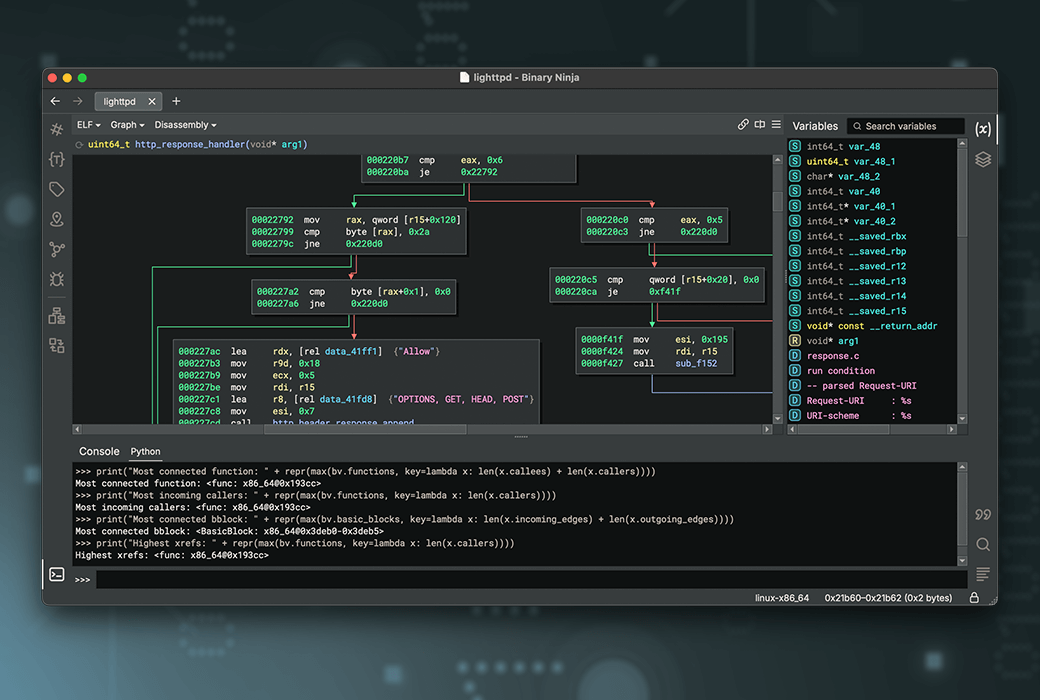Open the ELF view type dropdown
The height and width of the screenshot is (700, 1040).
[x=88, y=125]
